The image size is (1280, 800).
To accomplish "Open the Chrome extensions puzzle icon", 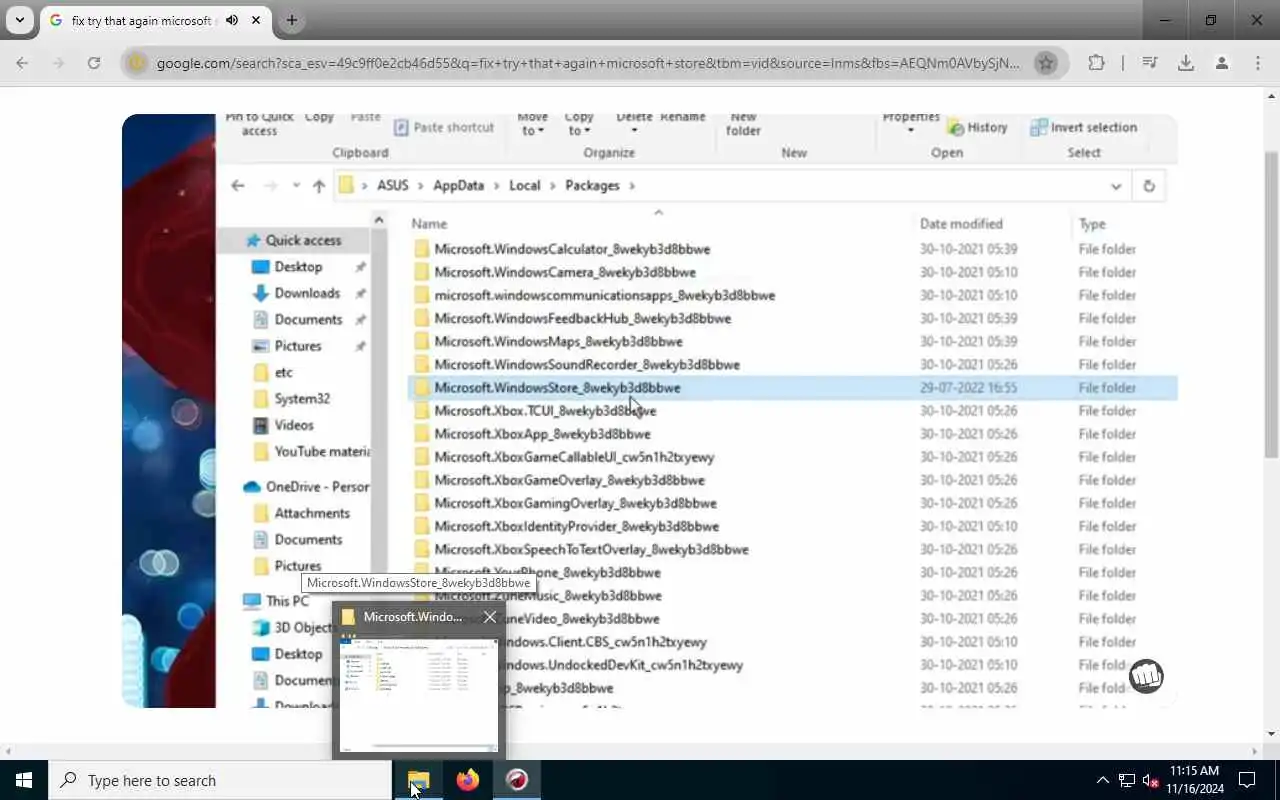I will pyautogui.click(x=1096, y=63).
